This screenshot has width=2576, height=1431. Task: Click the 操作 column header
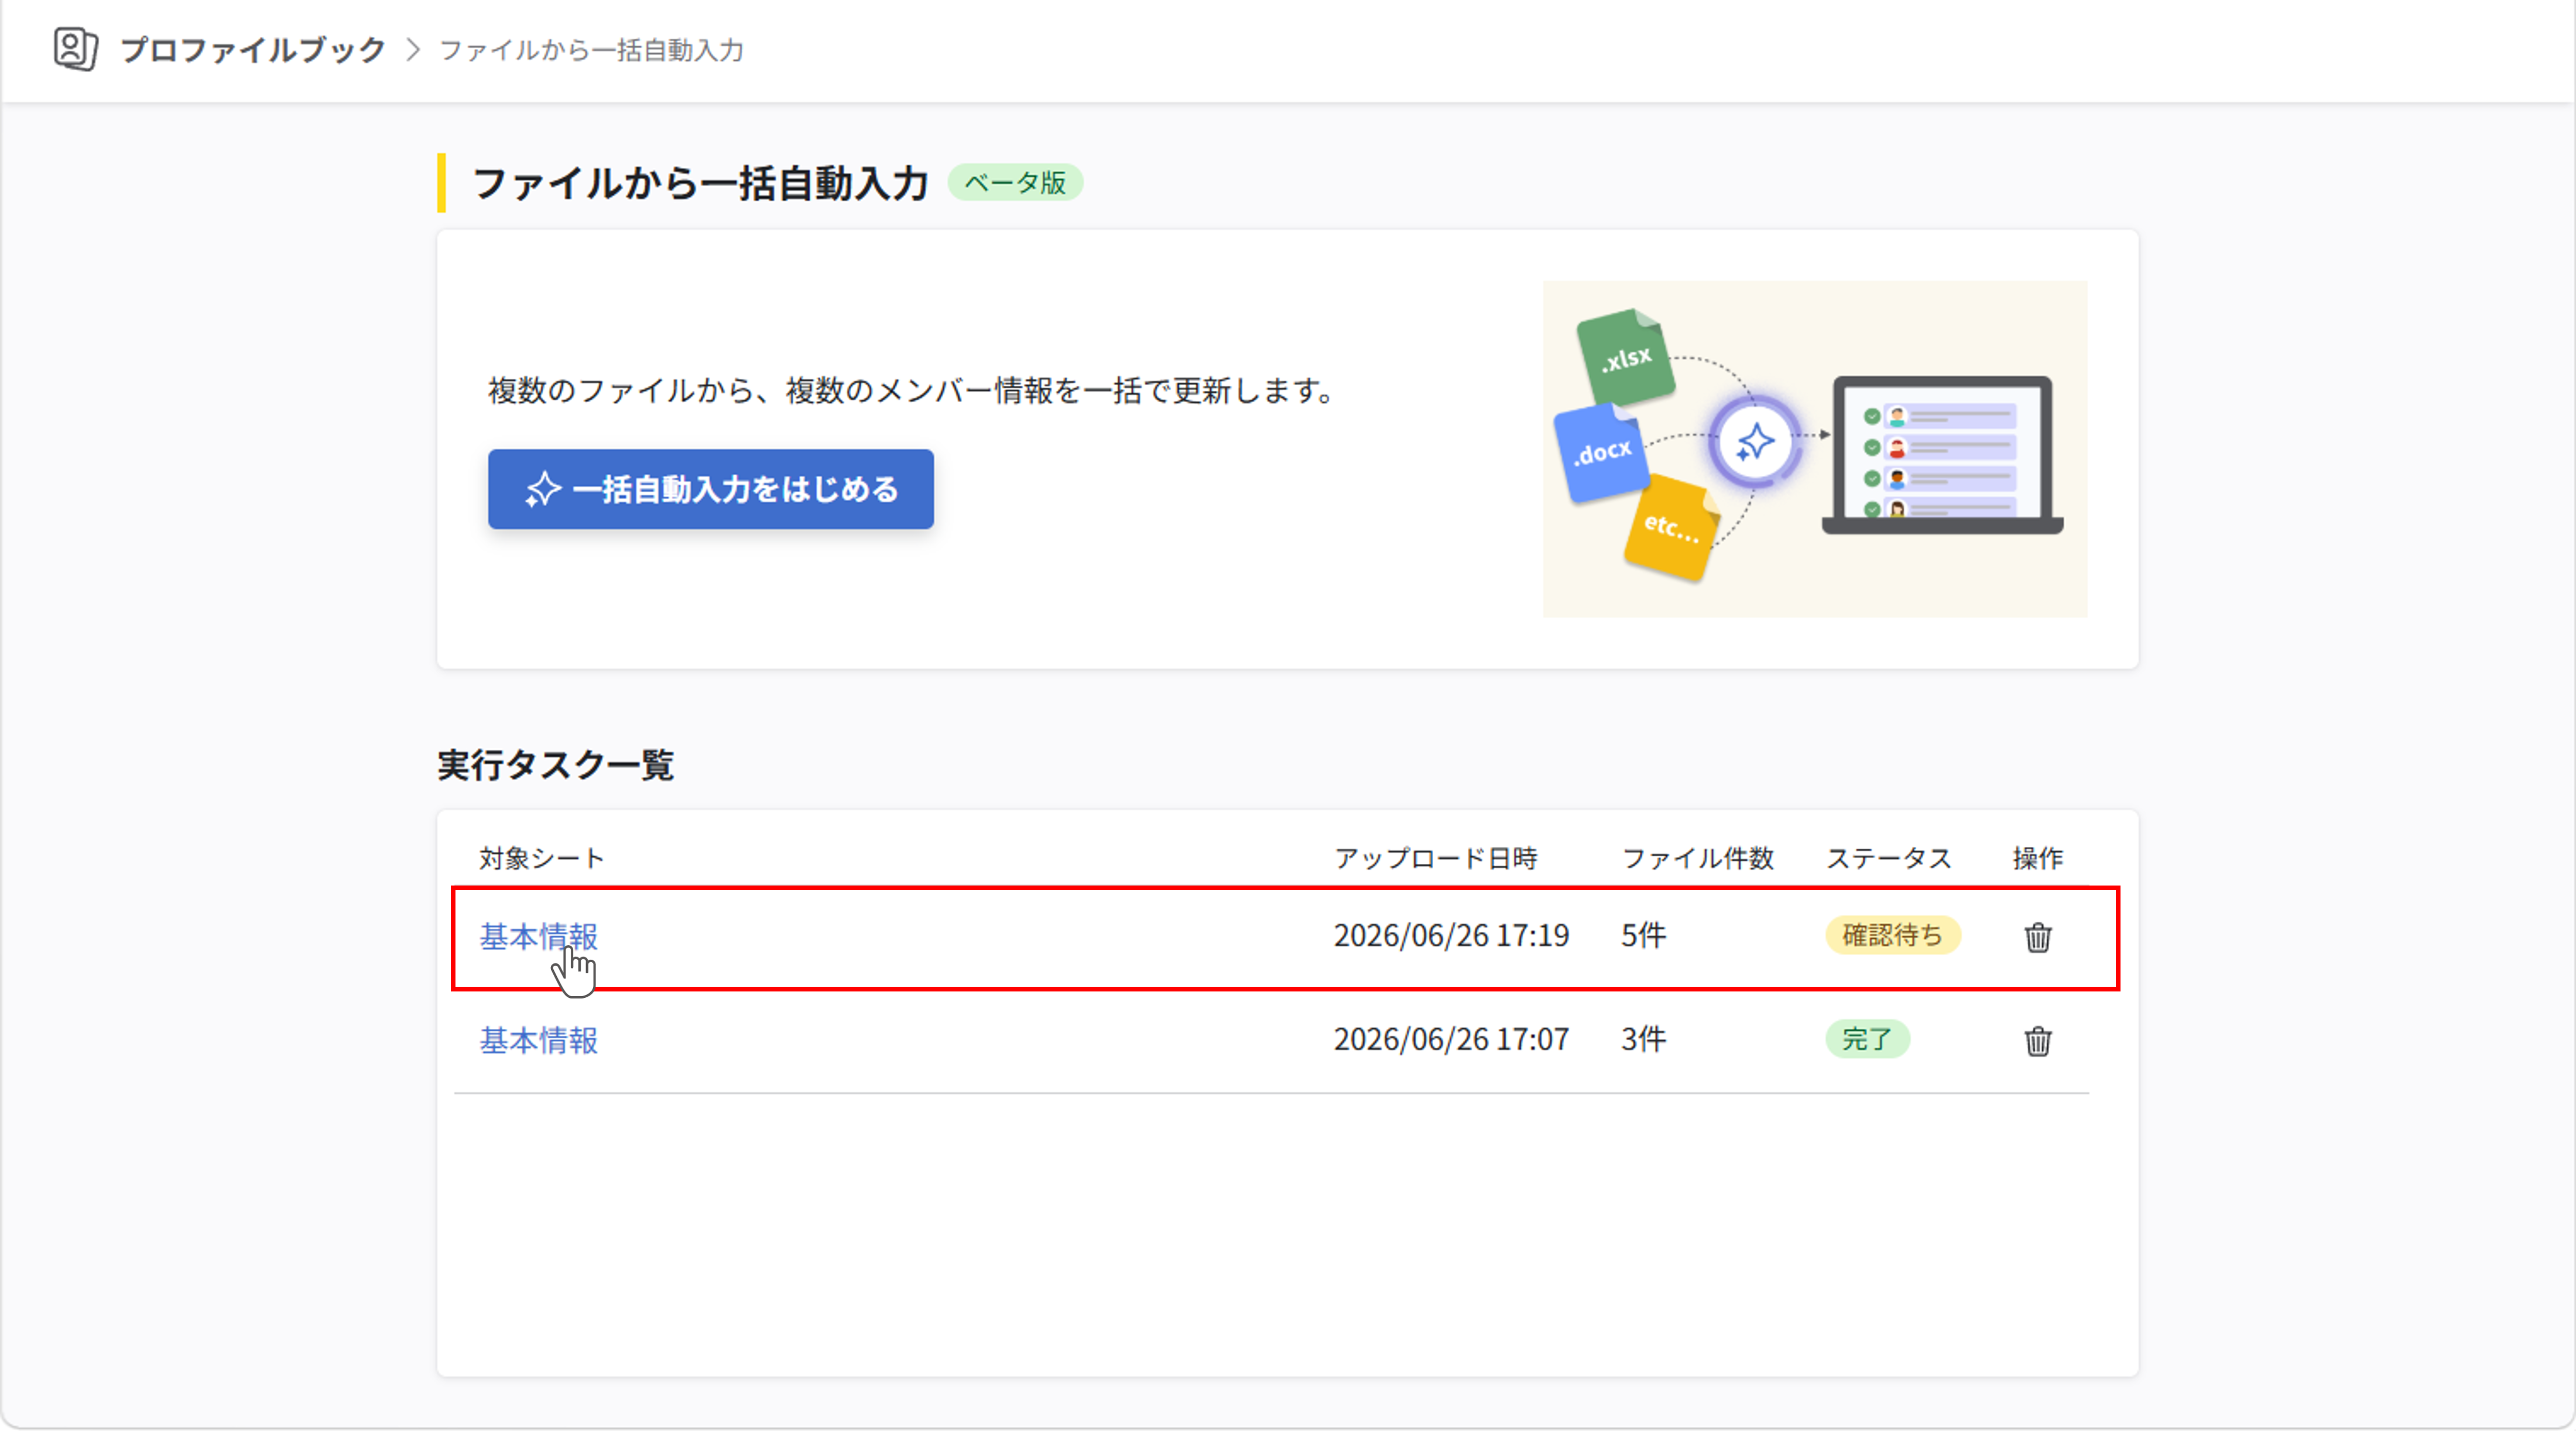(2037, 858)
